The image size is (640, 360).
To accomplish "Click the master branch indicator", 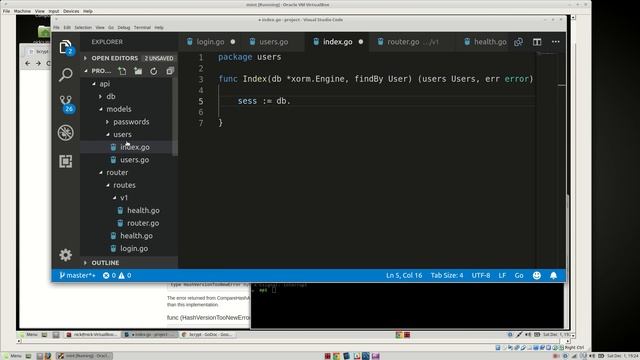I will [x=77, y=276].
